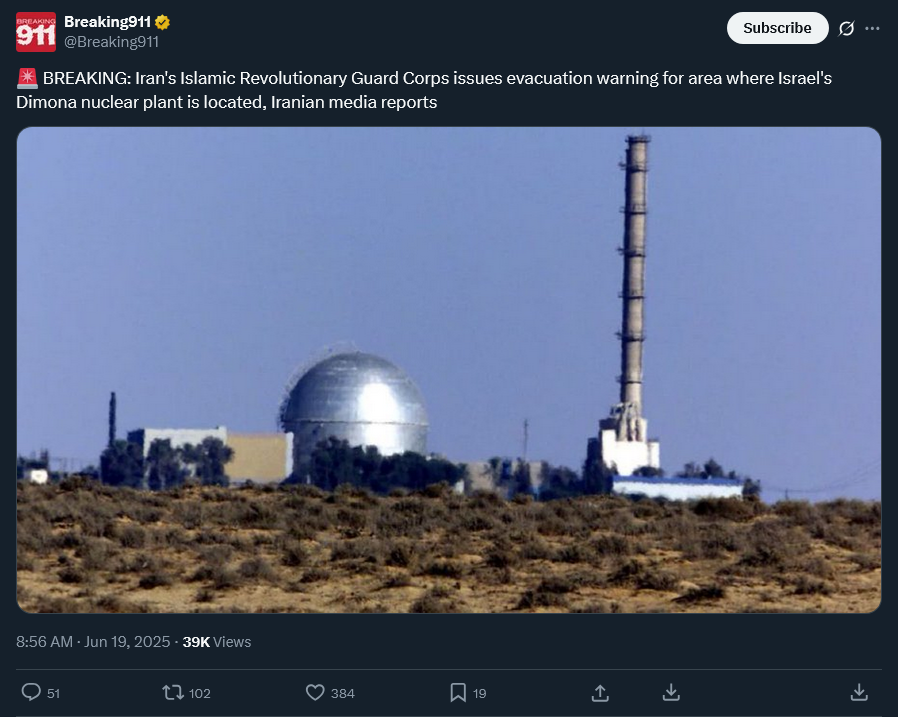The image size is (898, 717).
Task: Click the Breaking911 profile avatar
Action: click(36, 32)
